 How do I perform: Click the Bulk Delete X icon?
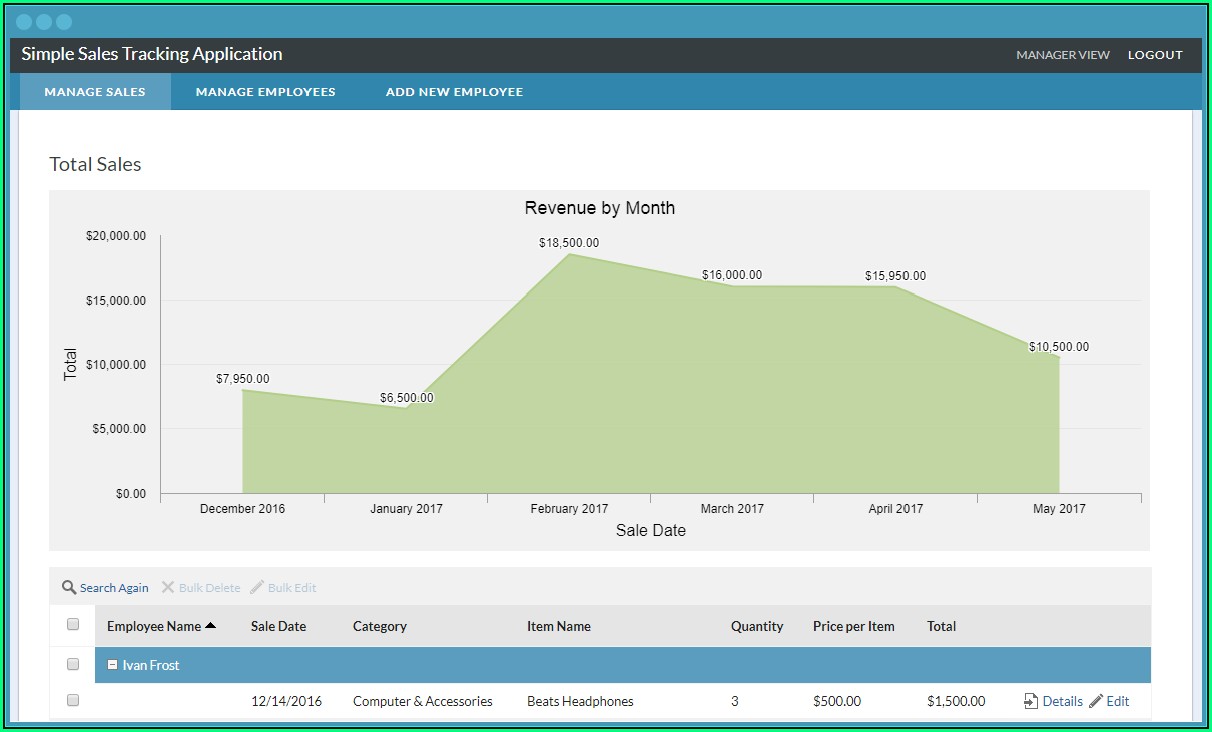pyautogui.click(x=168, y=588)
